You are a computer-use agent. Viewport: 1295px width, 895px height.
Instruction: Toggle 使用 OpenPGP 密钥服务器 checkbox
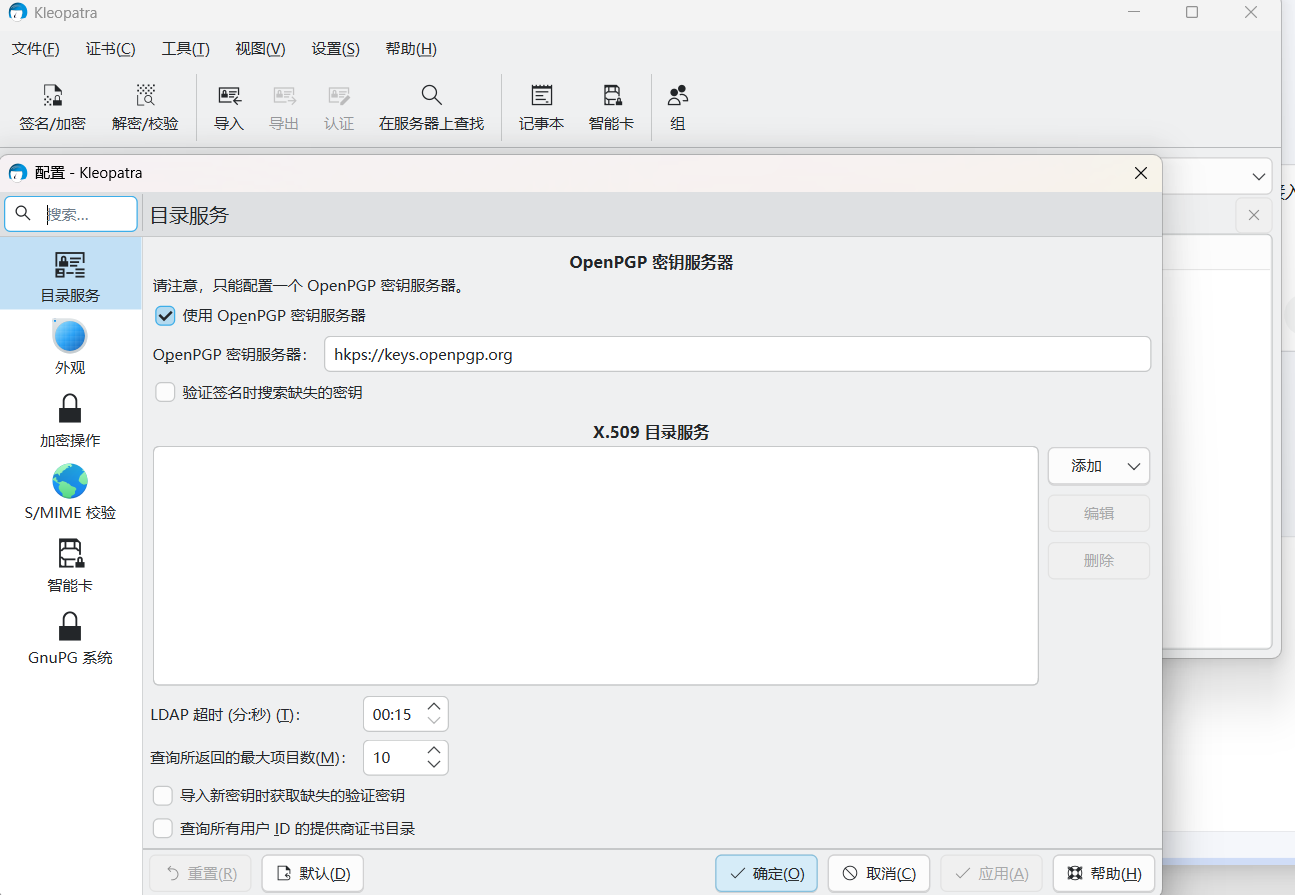[166, 315]
